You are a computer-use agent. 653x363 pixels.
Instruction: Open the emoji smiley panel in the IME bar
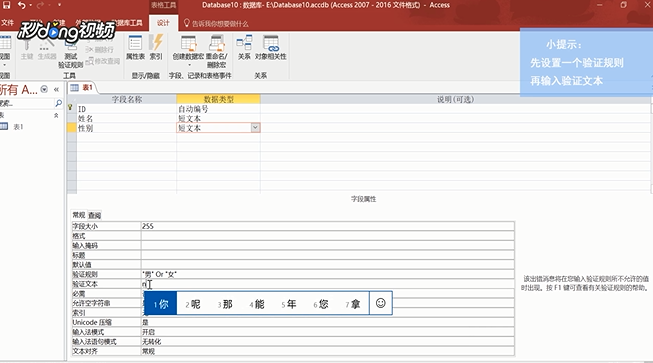381,303
